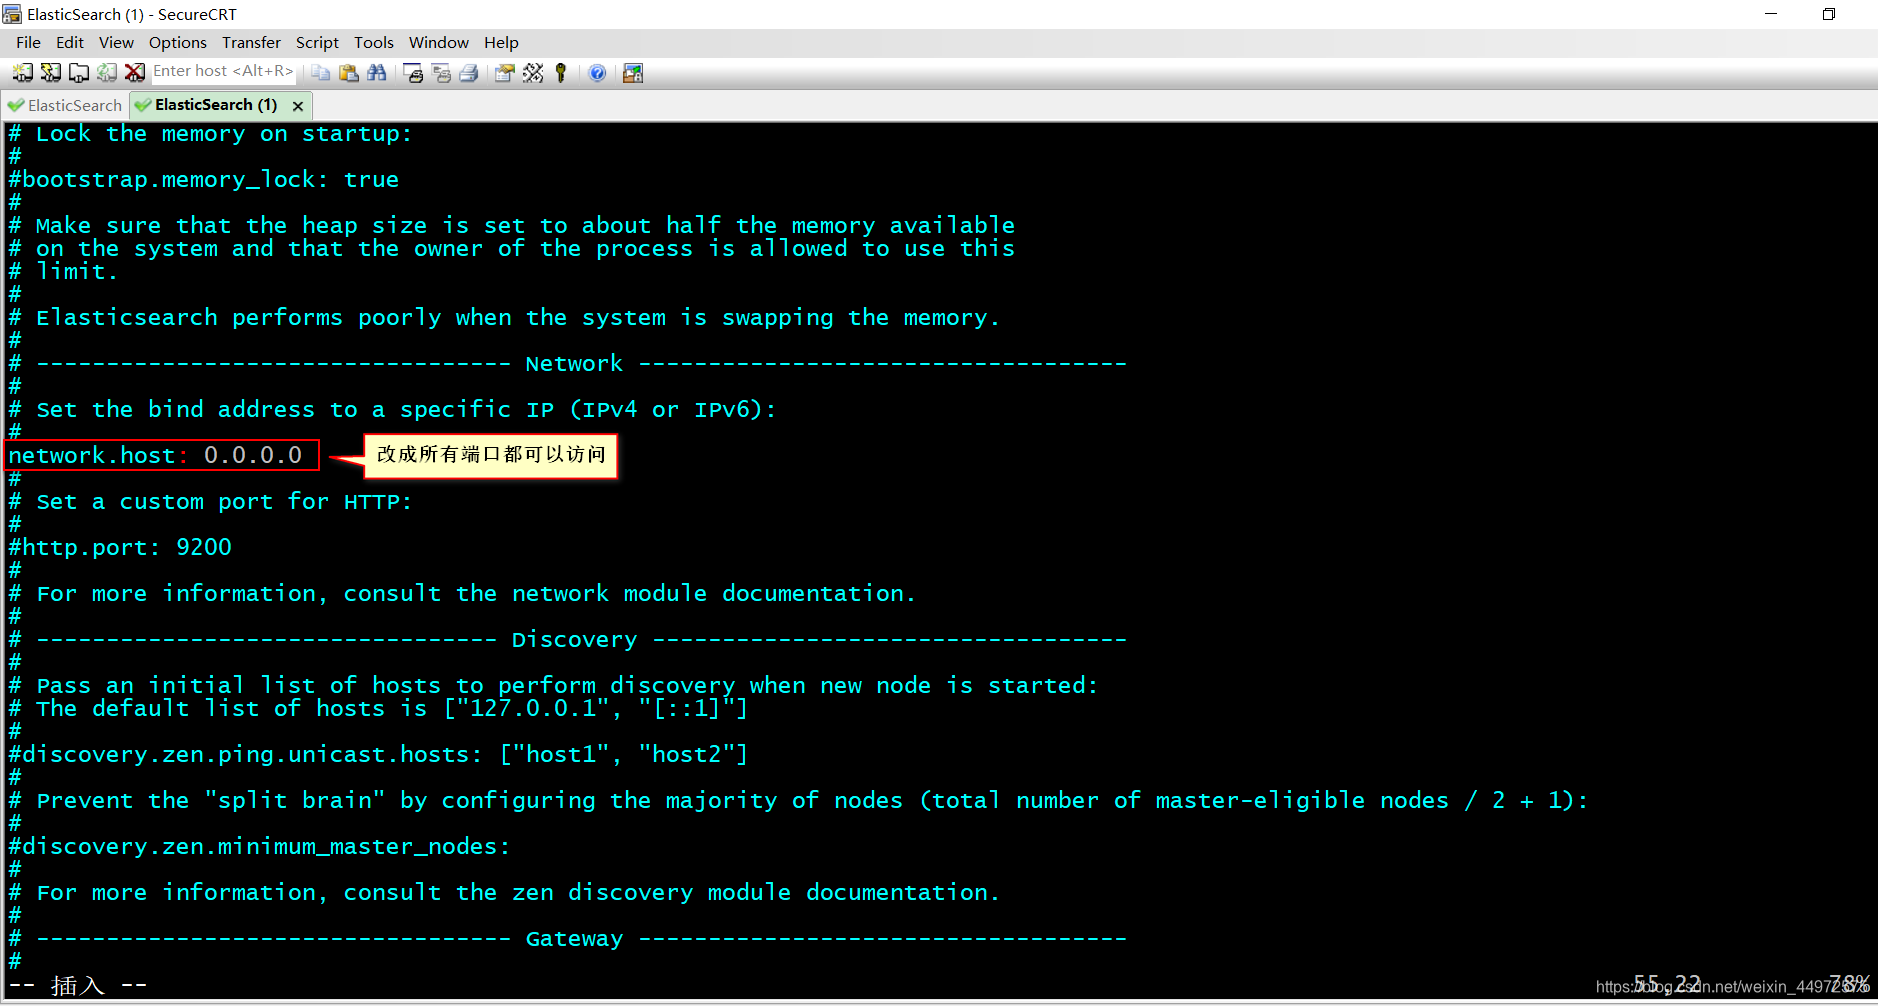The image size is (1878, 1006).
Task: Open the Keymap Editor icon
Action: click(532, 73)
